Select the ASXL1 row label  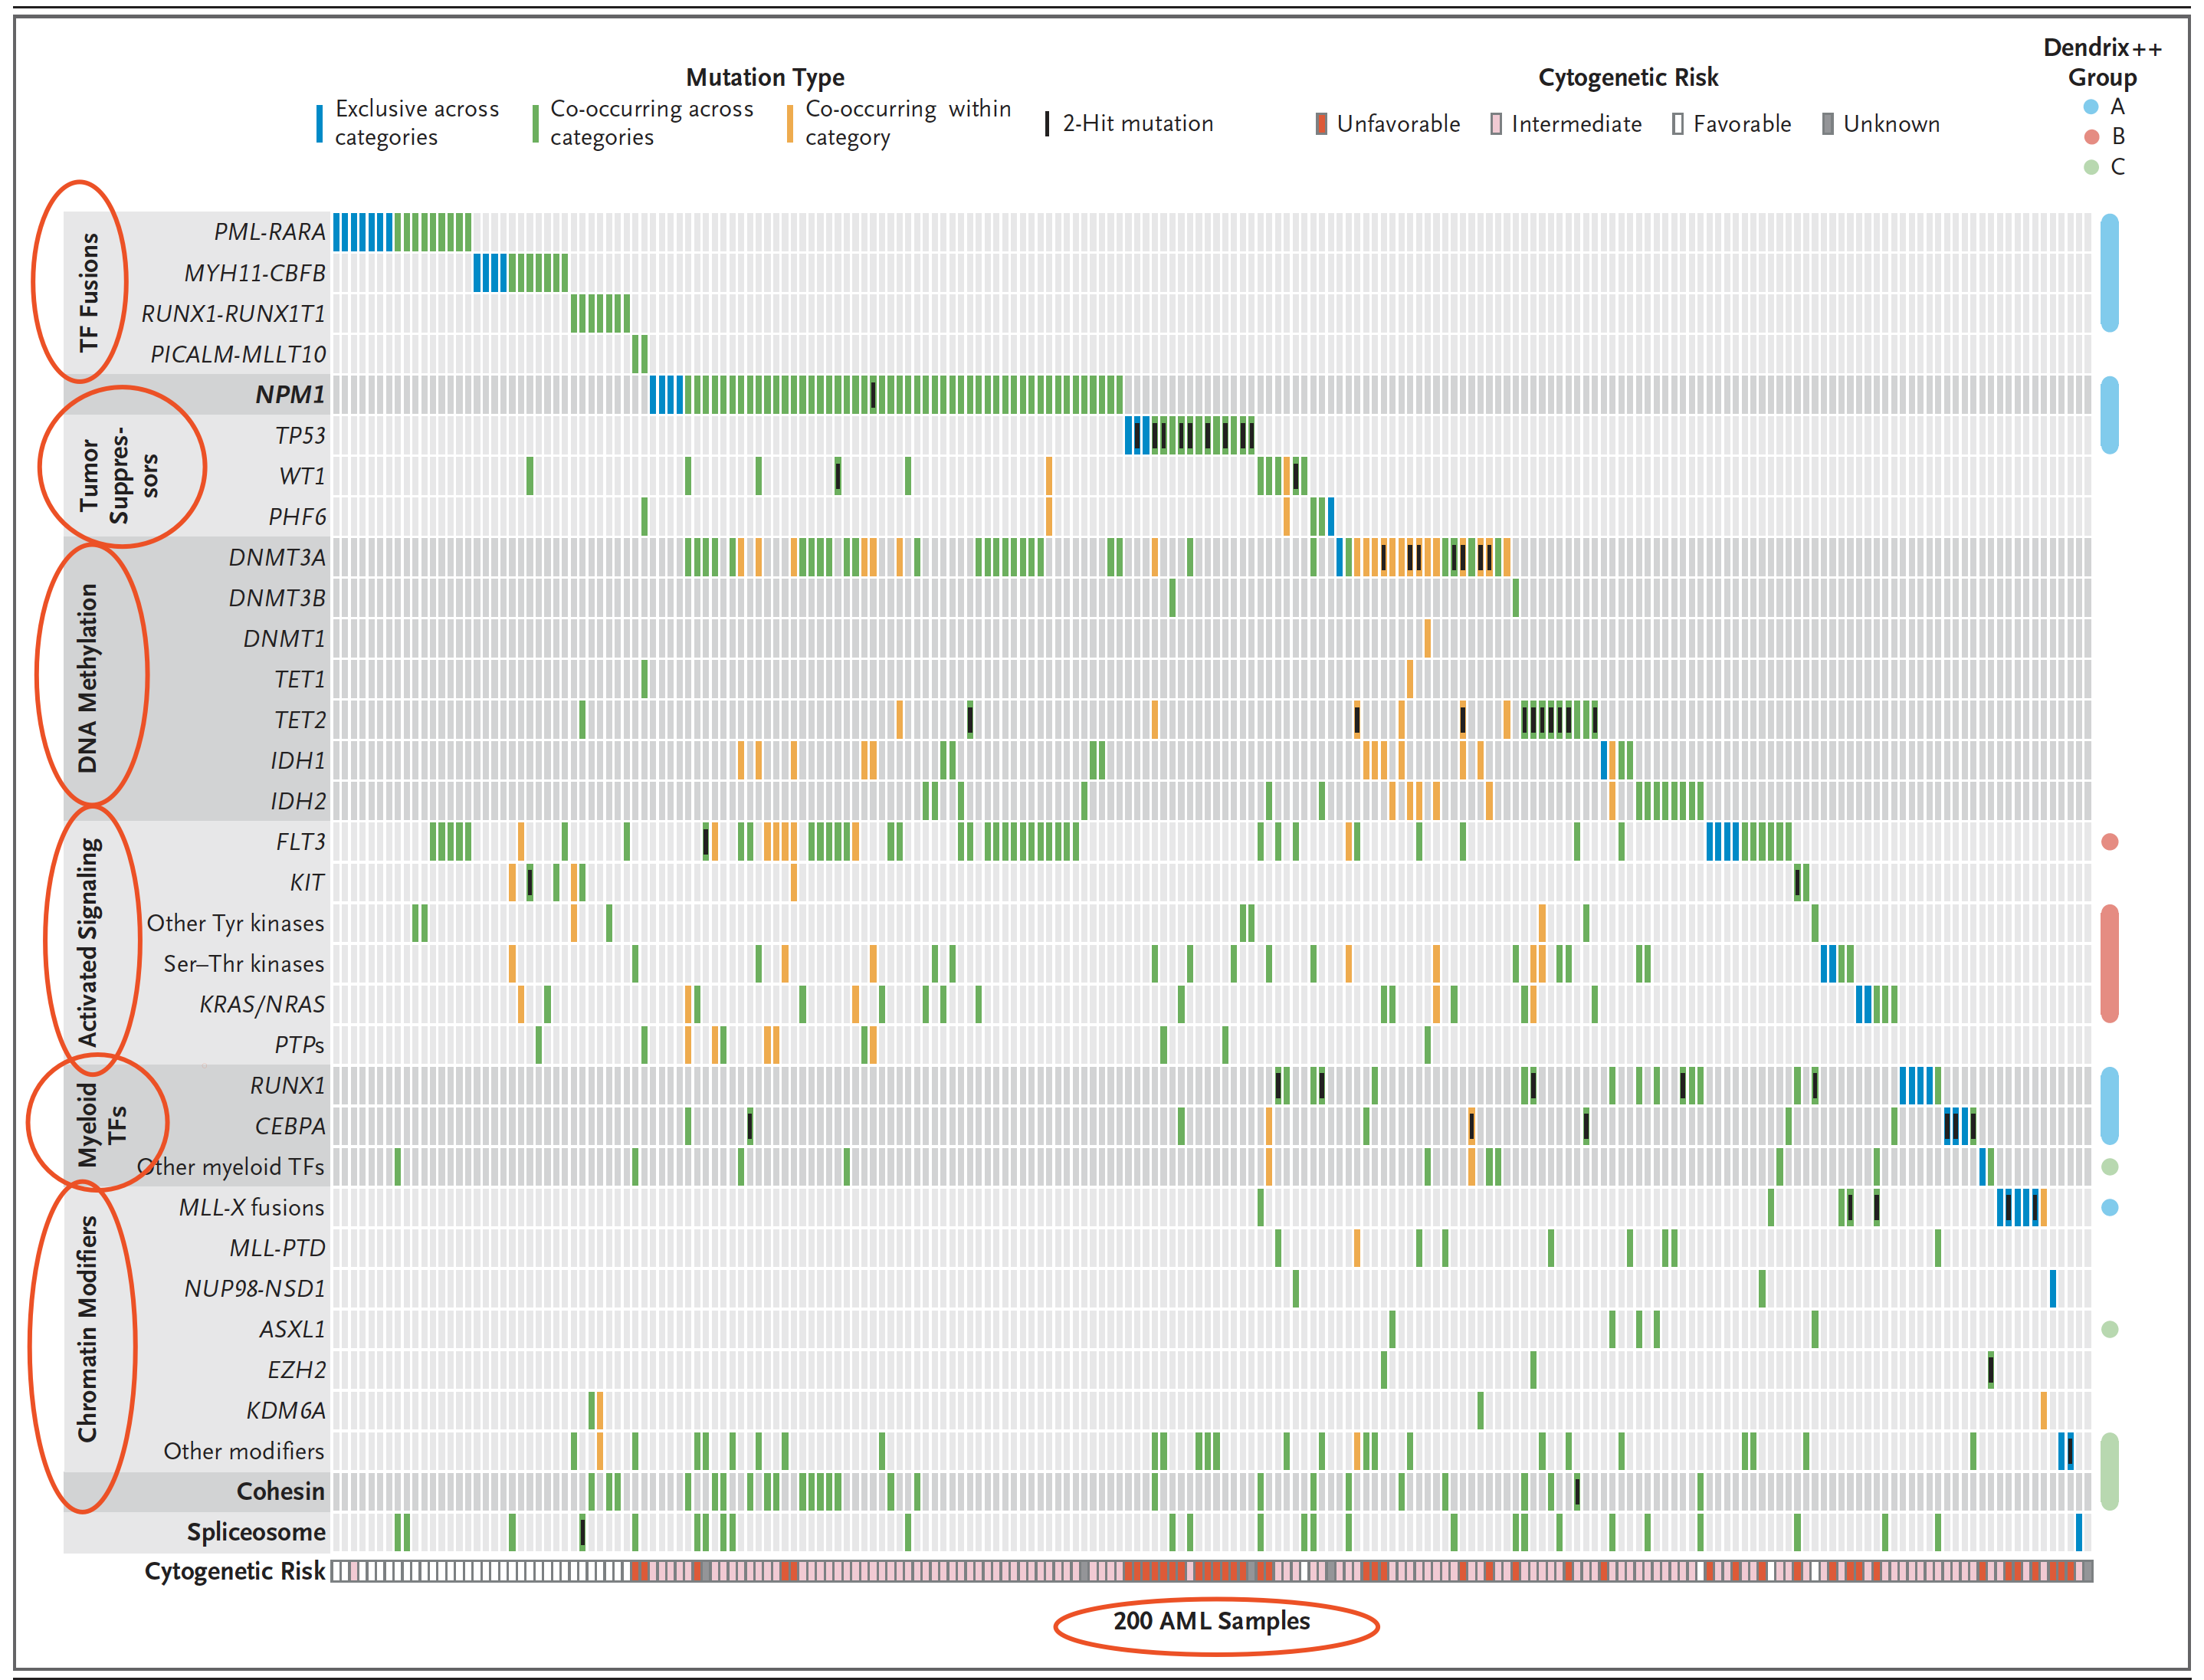point(292,1330)
